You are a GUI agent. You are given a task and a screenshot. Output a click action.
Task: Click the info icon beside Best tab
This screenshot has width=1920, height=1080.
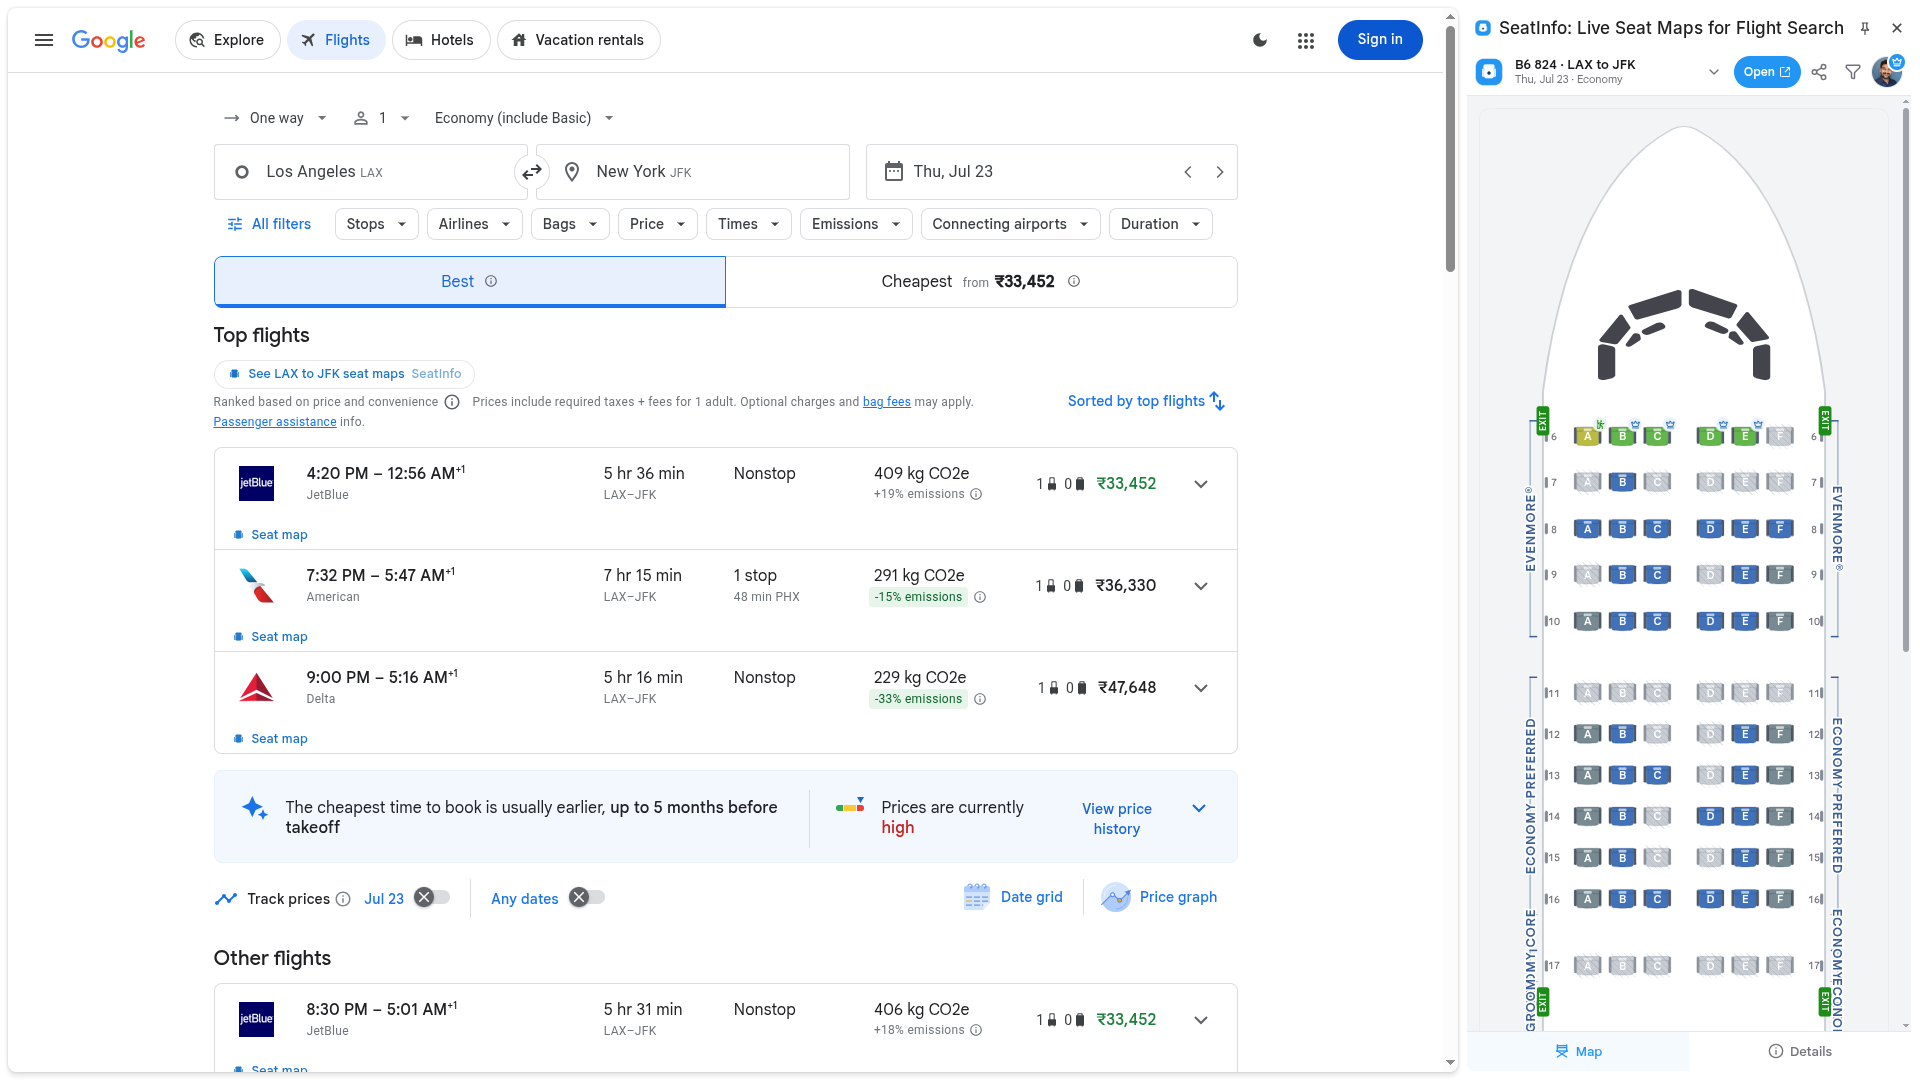[x=491, y=281]
